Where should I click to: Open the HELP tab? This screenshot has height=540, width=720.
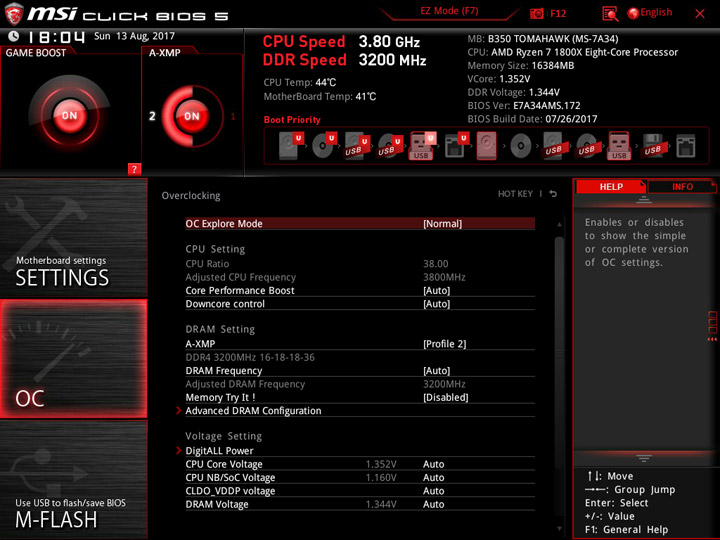point(611,186)
